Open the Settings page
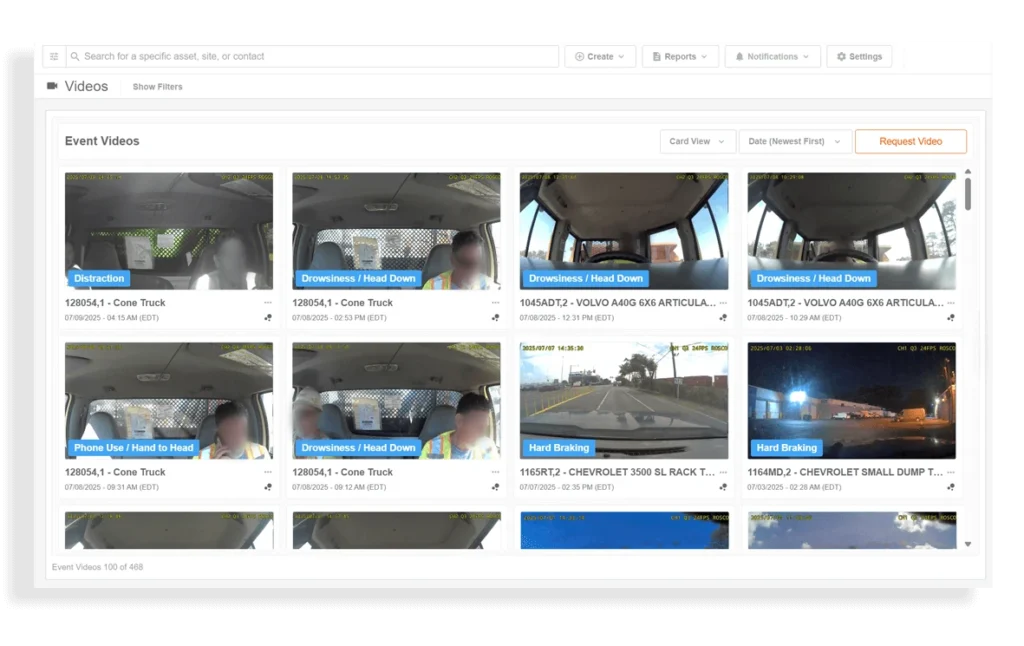Viewport: 1024px width, 646px height. coord(859,57)
